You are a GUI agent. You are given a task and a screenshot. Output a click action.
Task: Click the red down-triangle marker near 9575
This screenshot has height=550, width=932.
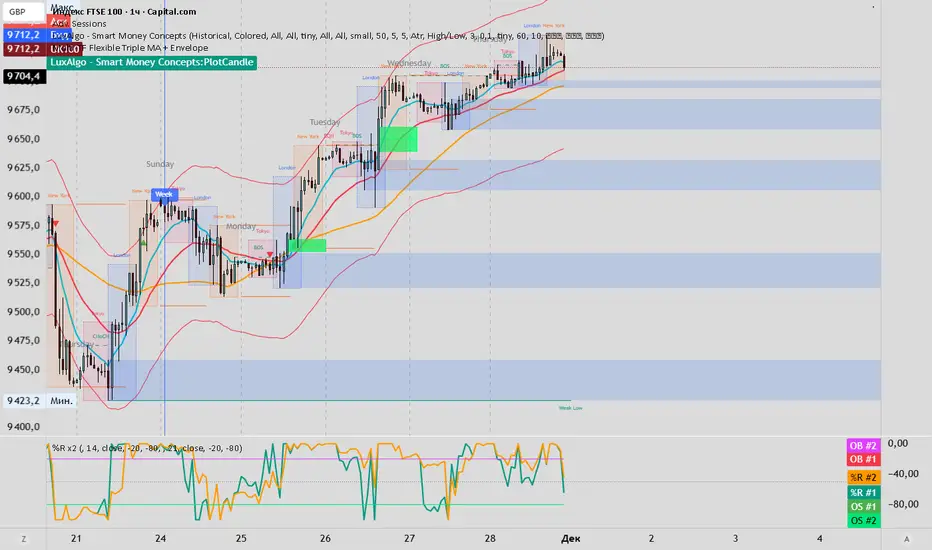pos(55,224)
